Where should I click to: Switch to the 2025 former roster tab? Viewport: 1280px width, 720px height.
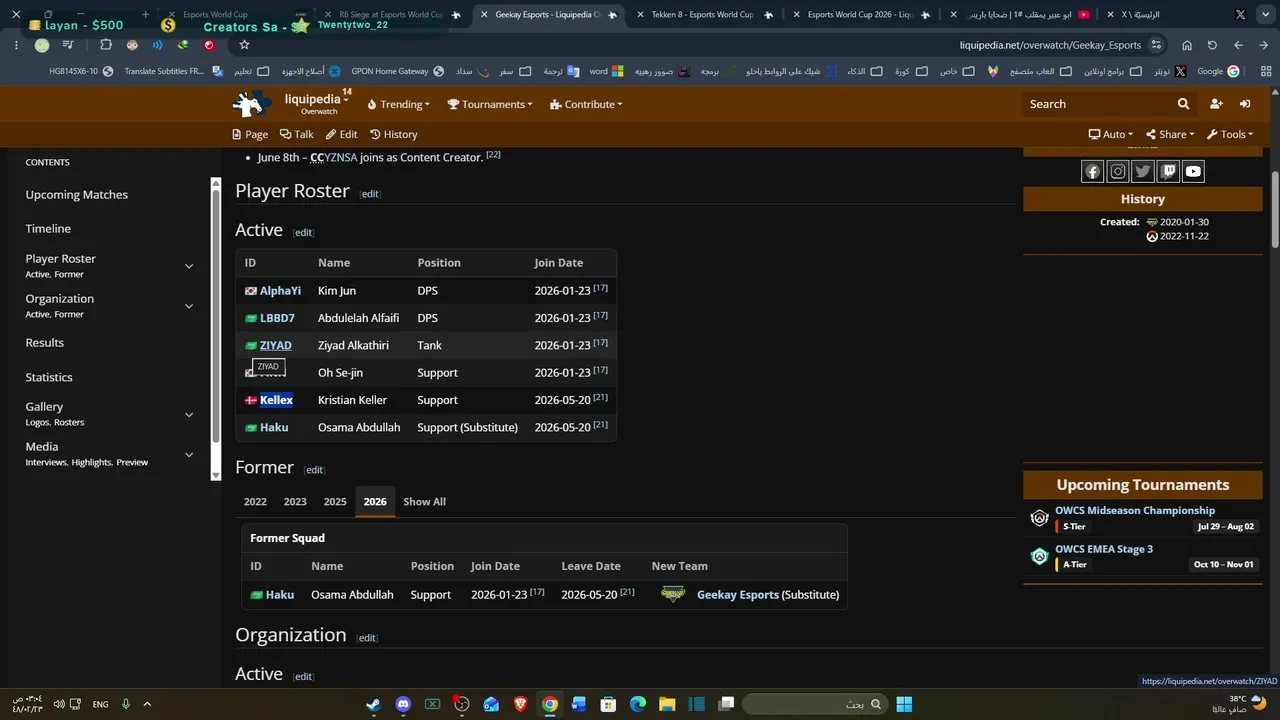[335, 502]
